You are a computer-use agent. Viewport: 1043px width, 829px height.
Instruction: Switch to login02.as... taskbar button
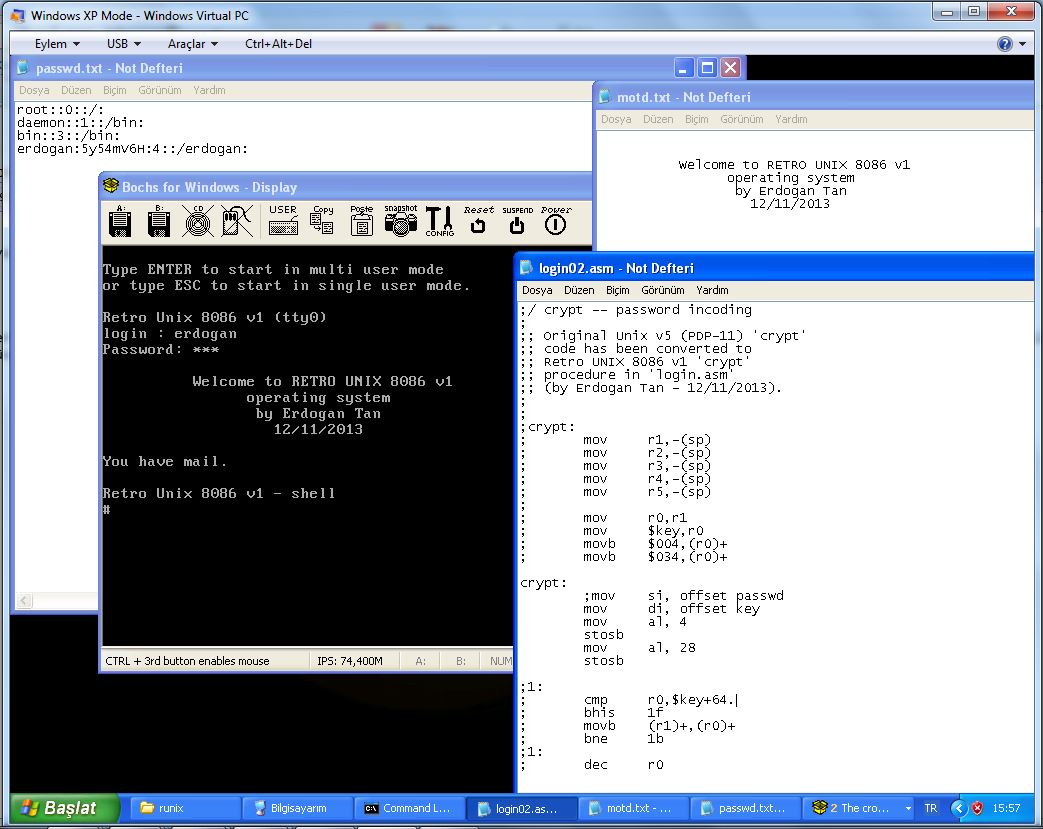pyautogui.click(x=522, y=808)
